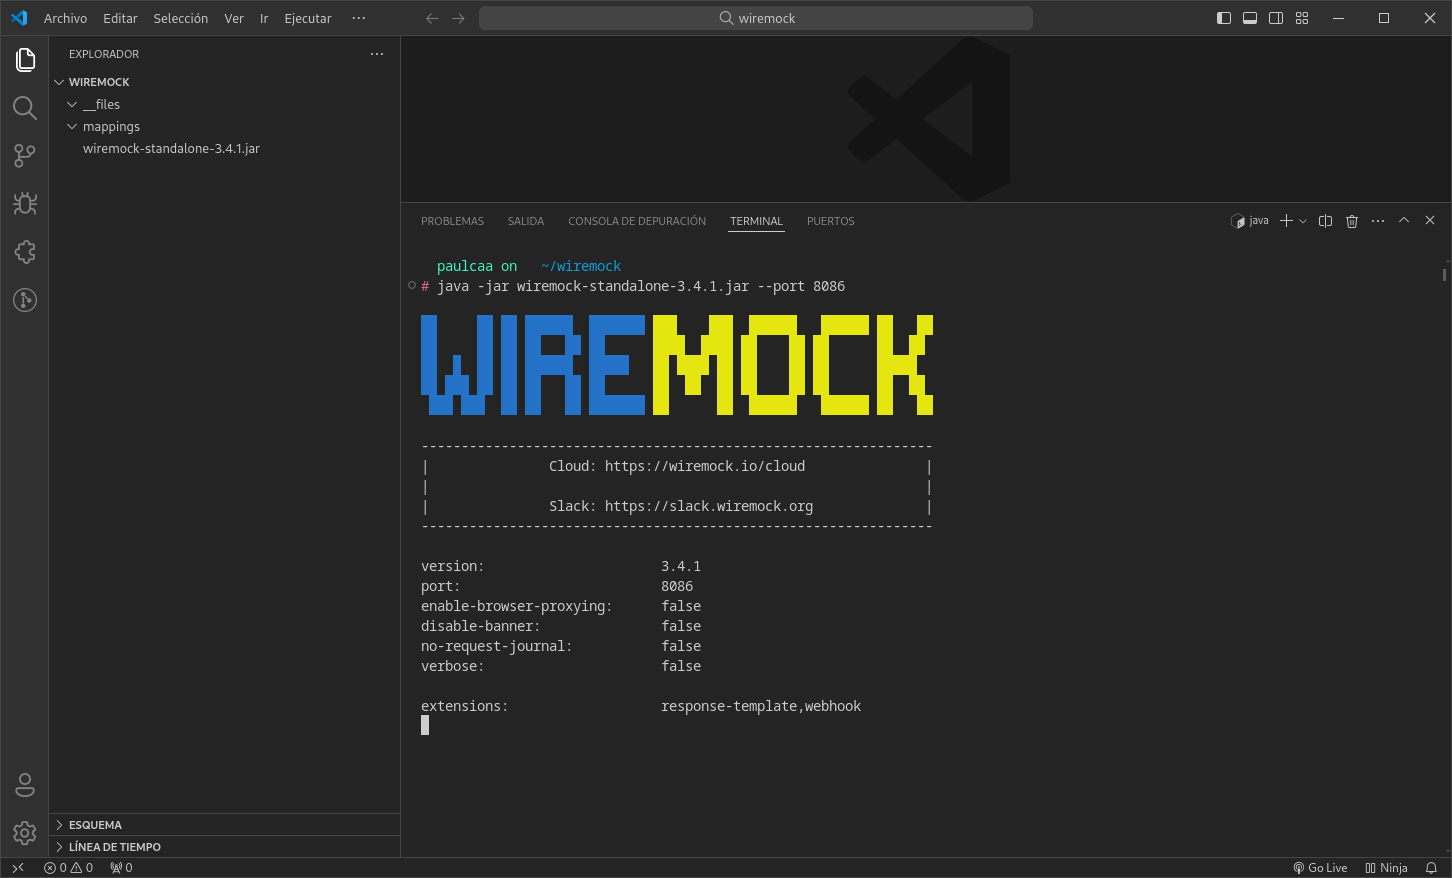The image size is (1452, 878).
Task: Toggle the bottom panel visibility
Action: tap(1249, 18)
